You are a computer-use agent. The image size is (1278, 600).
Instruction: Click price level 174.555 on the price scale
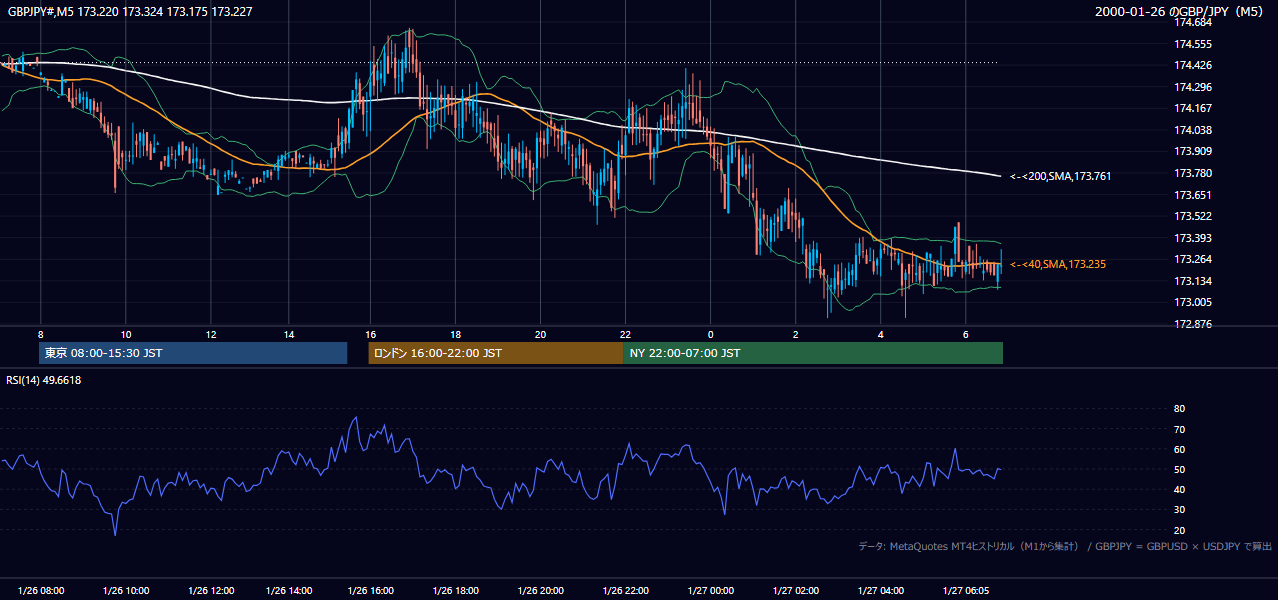[1193, 44]
